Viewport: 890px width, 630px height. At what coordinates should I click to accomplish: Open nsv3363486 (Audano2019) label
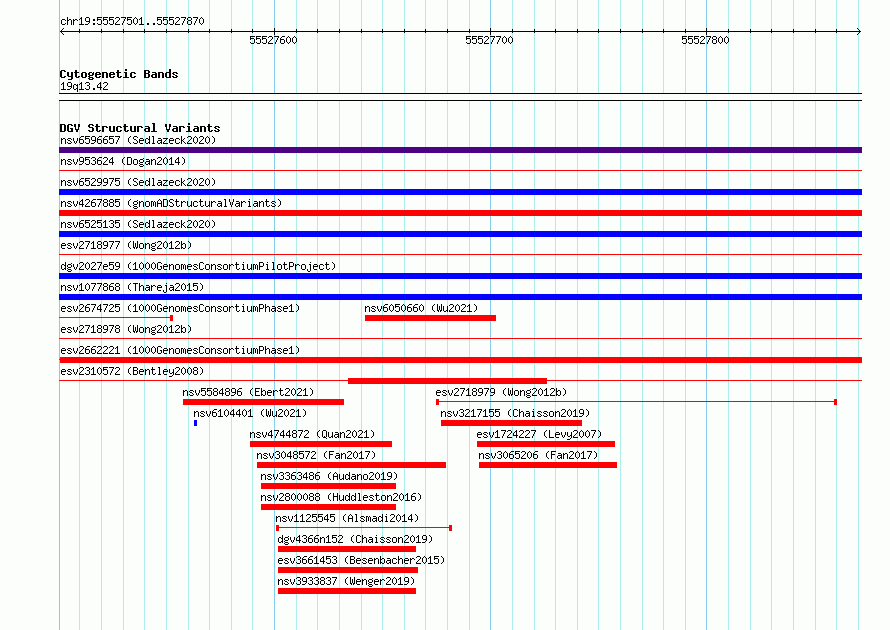(x=329, y=476)
